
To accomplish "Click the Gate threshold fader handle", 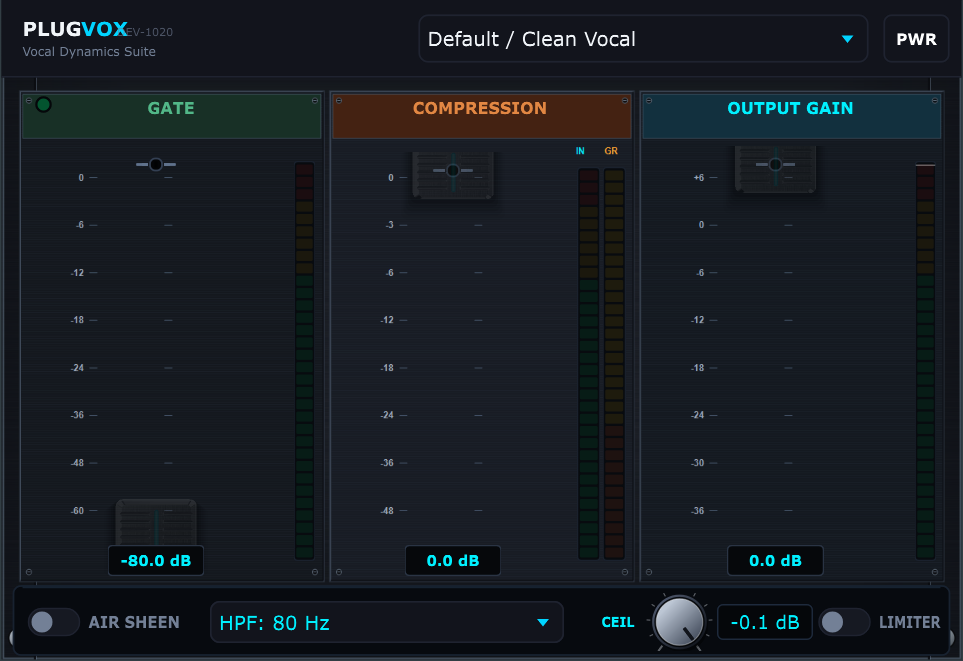I will [x=156, y=522].
